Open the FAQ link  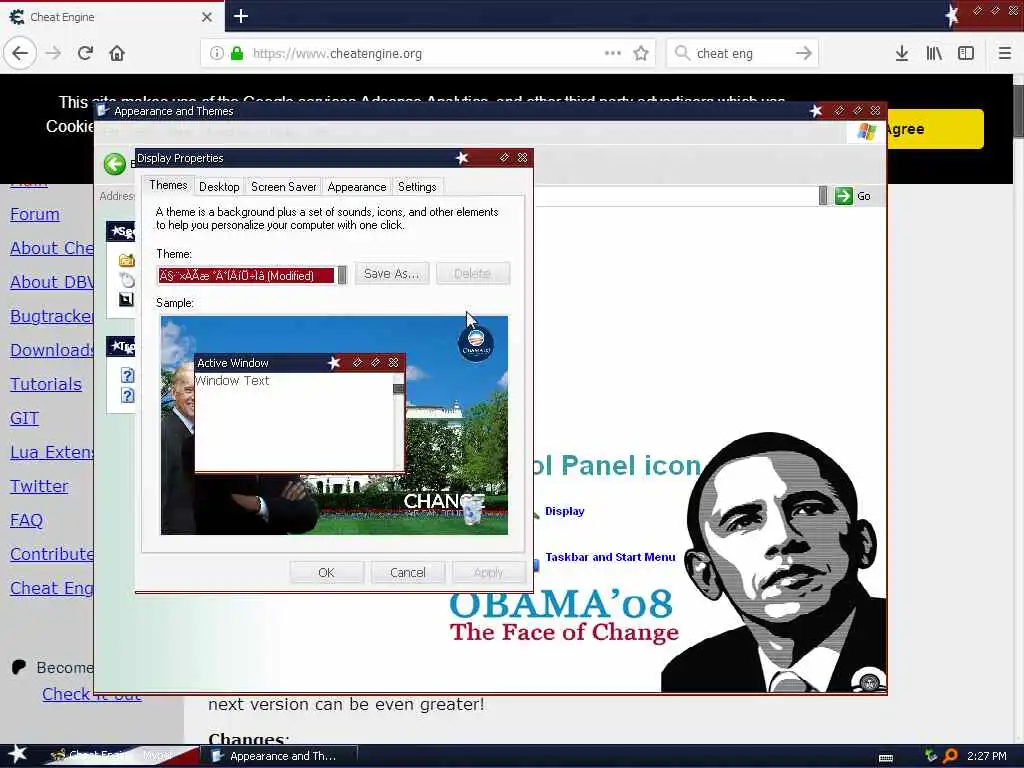(26, 520)
